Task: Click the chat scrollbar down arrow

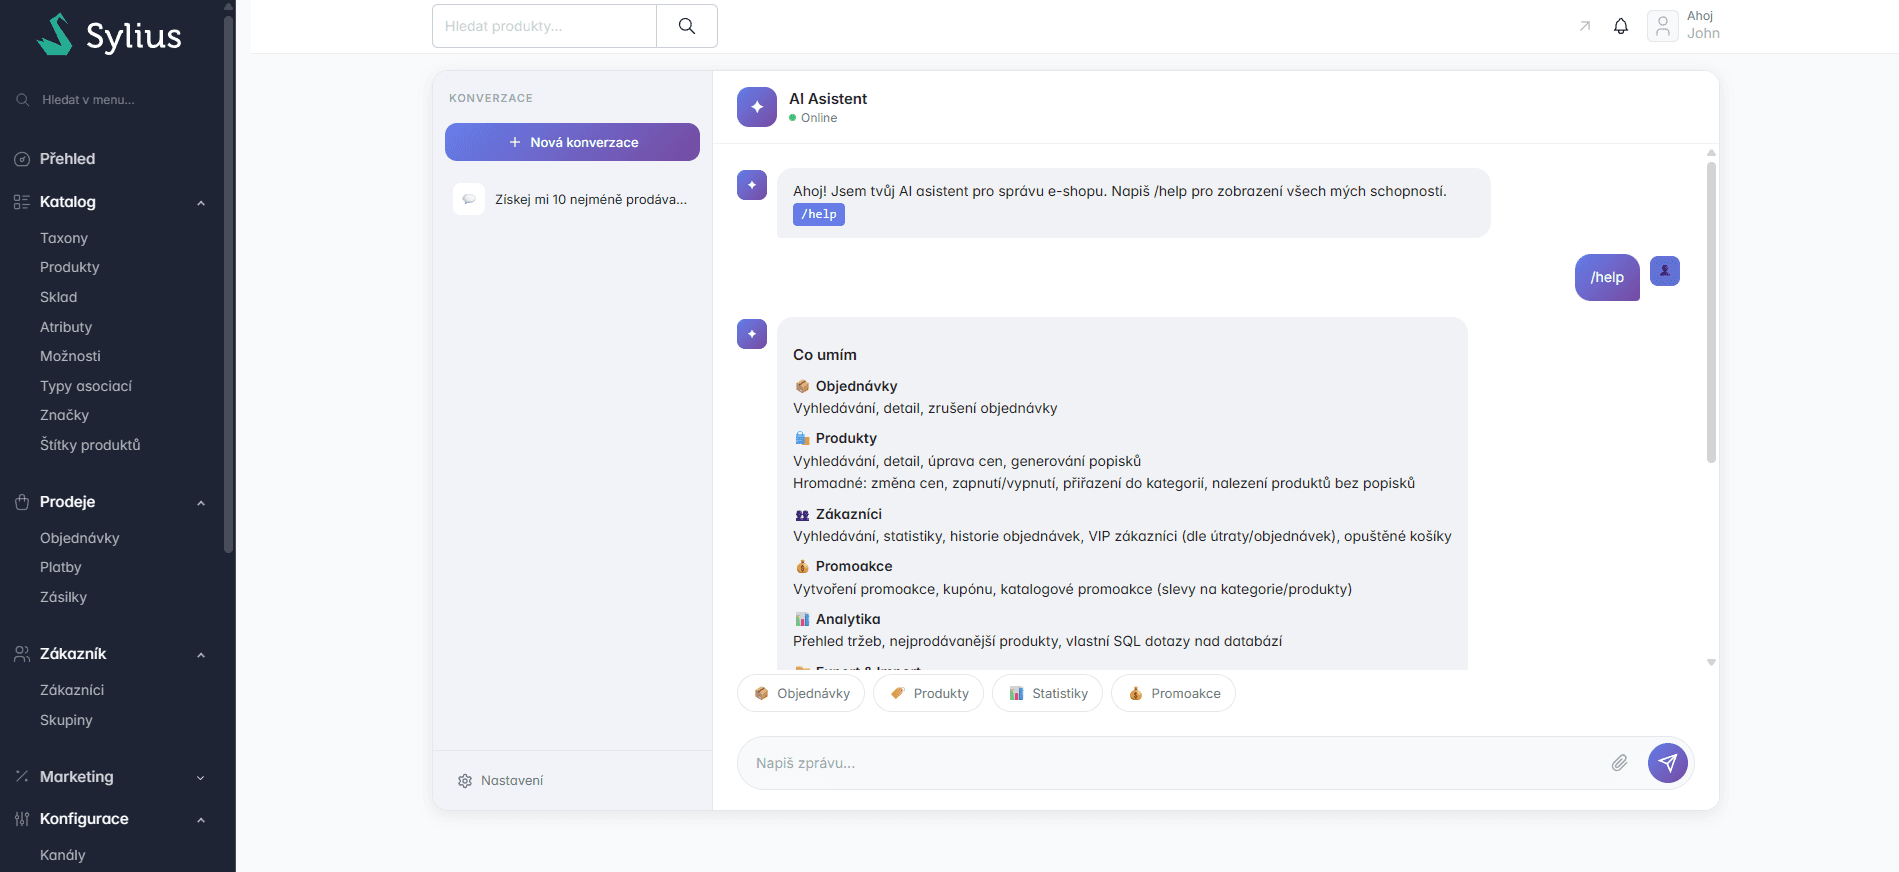Action: pyautogui.click(x=1711, y=662)
